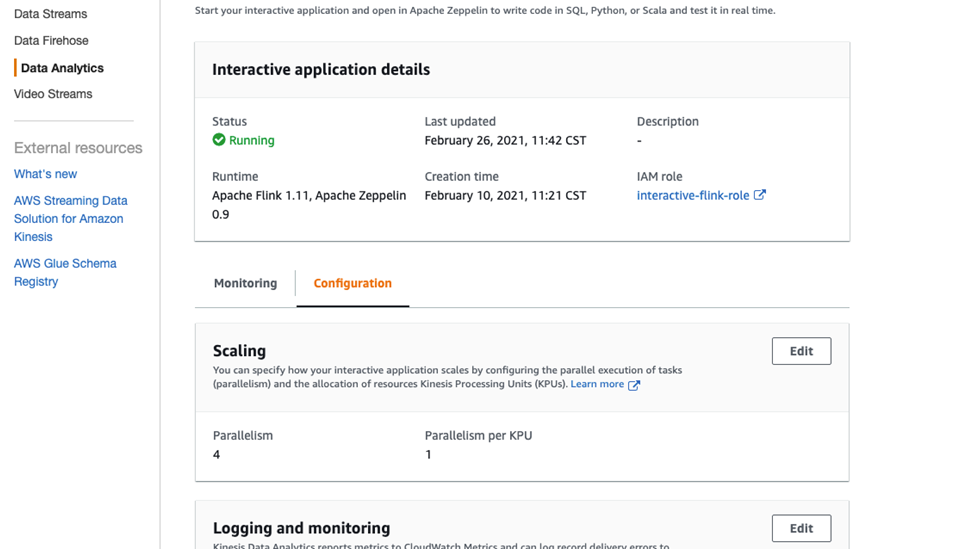Screen dimensions: 979x551
Task: Click external-link icon beside interactive-flink-role
Action: click(760, 196)
